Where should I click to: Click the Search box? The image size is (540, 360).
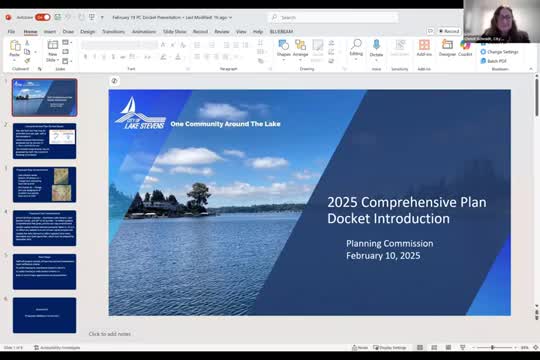(333, 17)
